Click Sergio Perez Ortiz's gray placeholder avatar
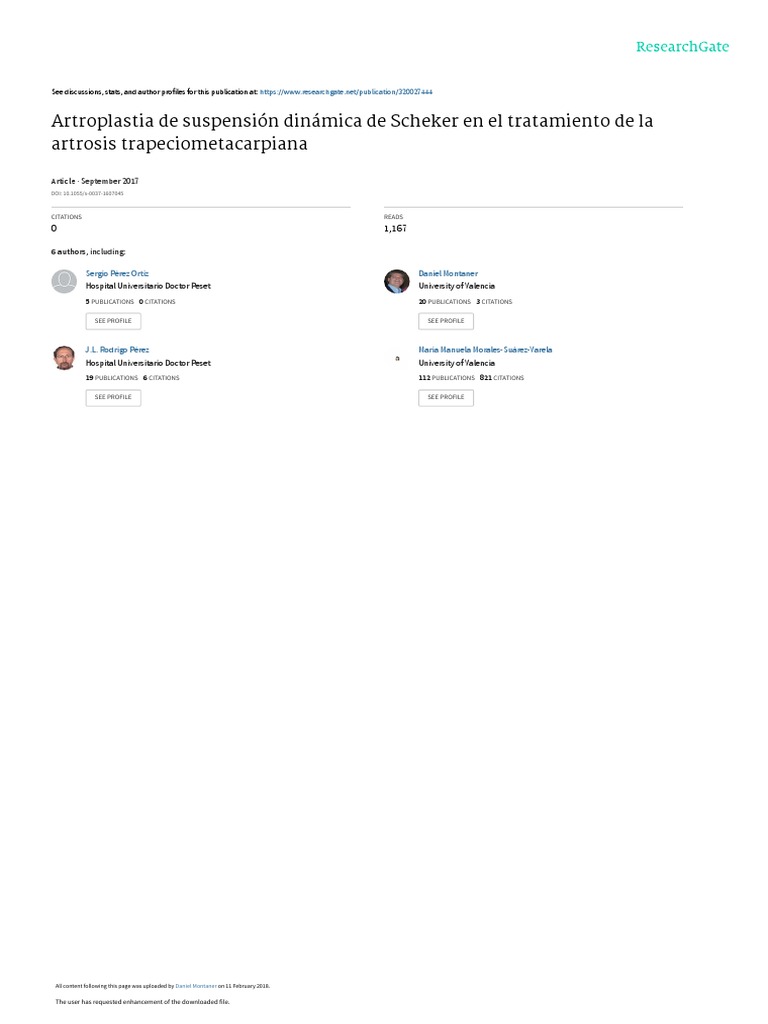 (x=64, y=281)
